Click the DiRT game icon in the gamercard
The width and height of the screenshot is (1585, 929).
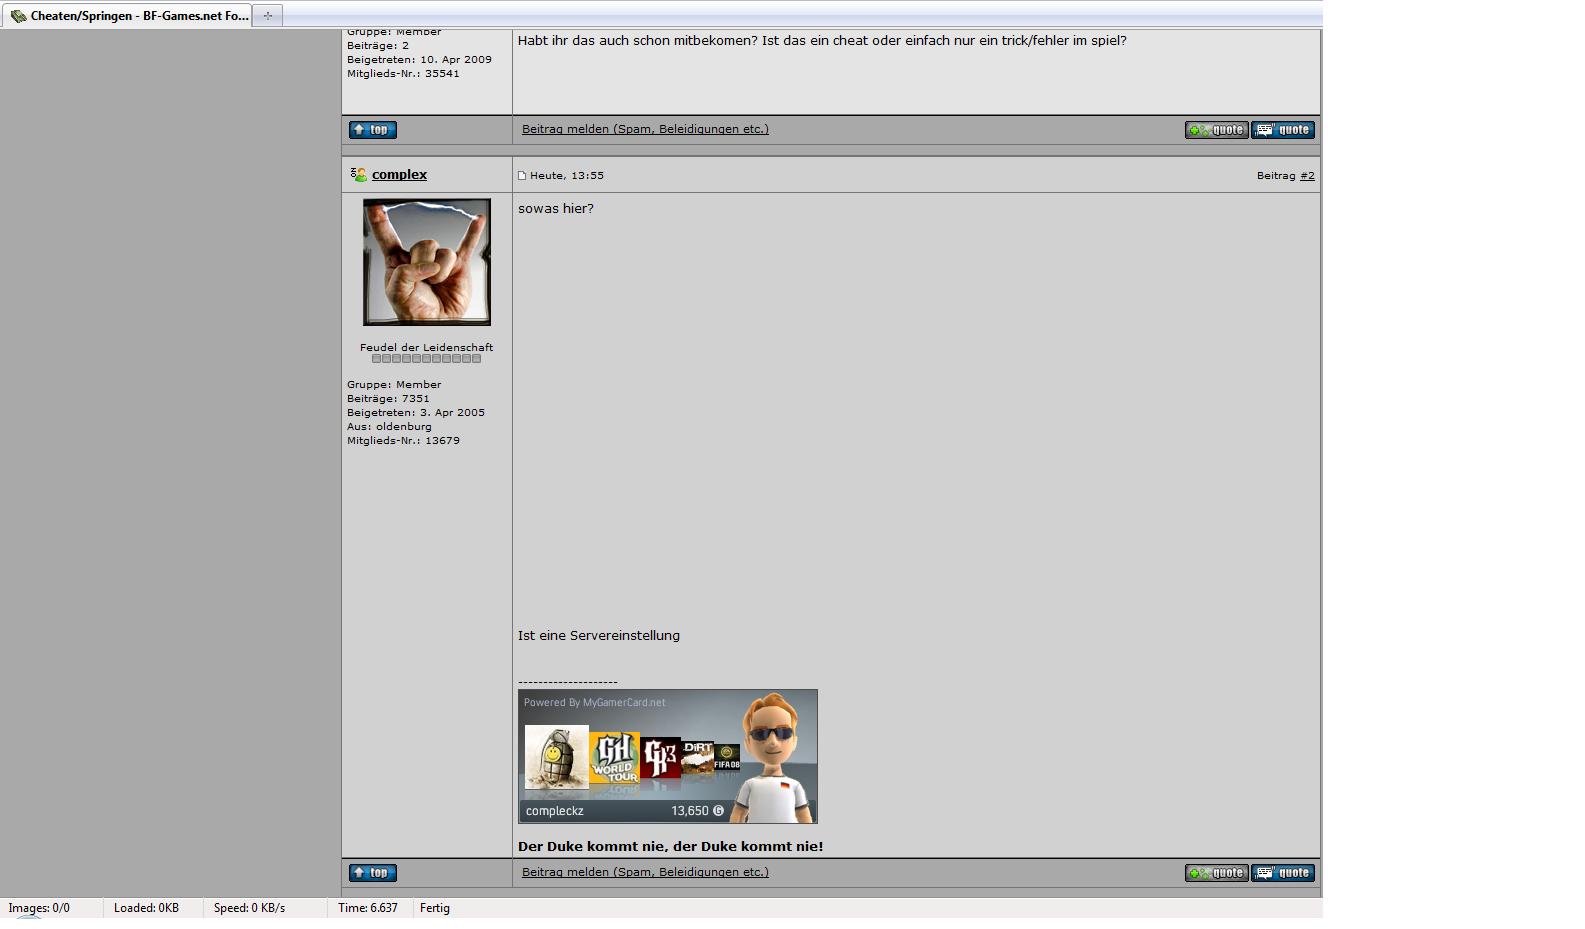(x=698, y=759)
